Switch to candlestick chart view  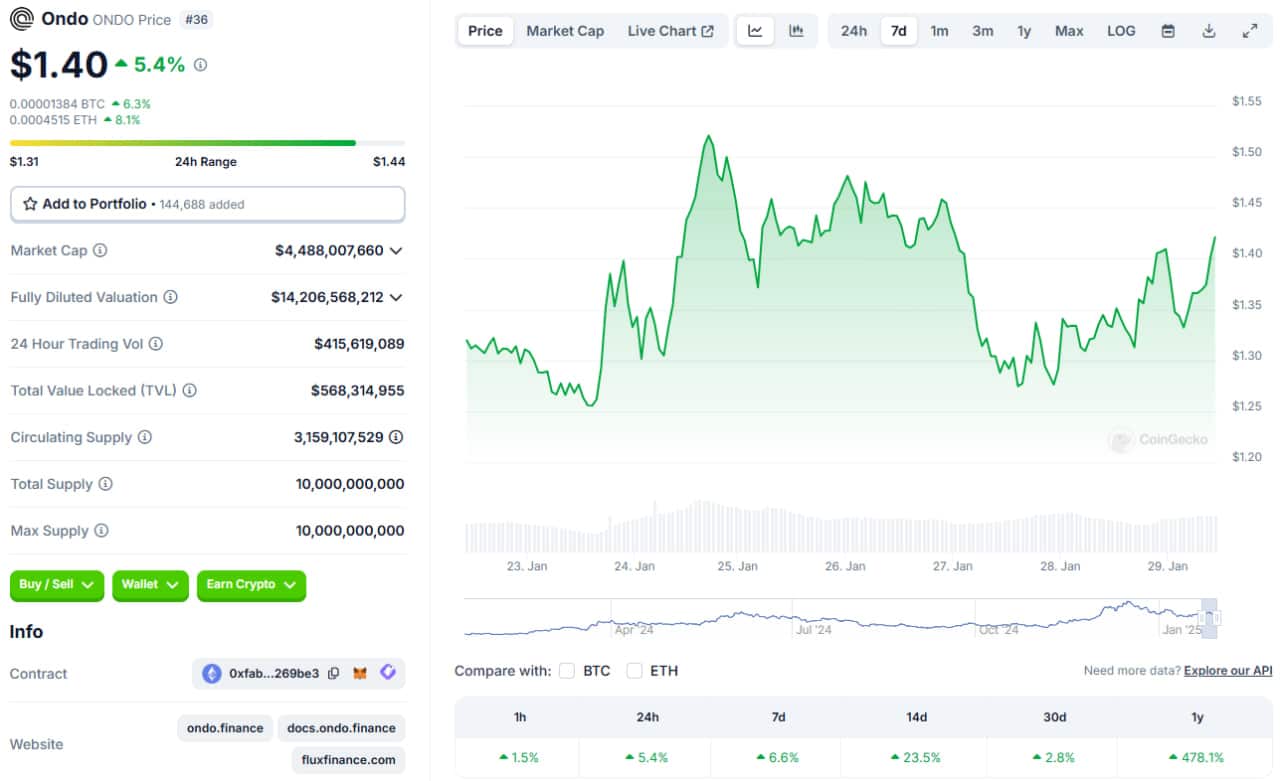click(x=796, y=31)
